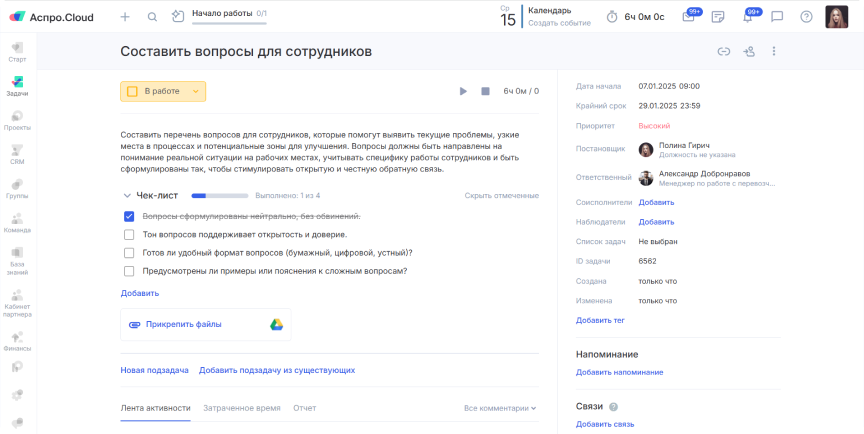Collapse the Чек-лист section chevron
Viewport: 864px width, 434px height.
tap(127, 196)
